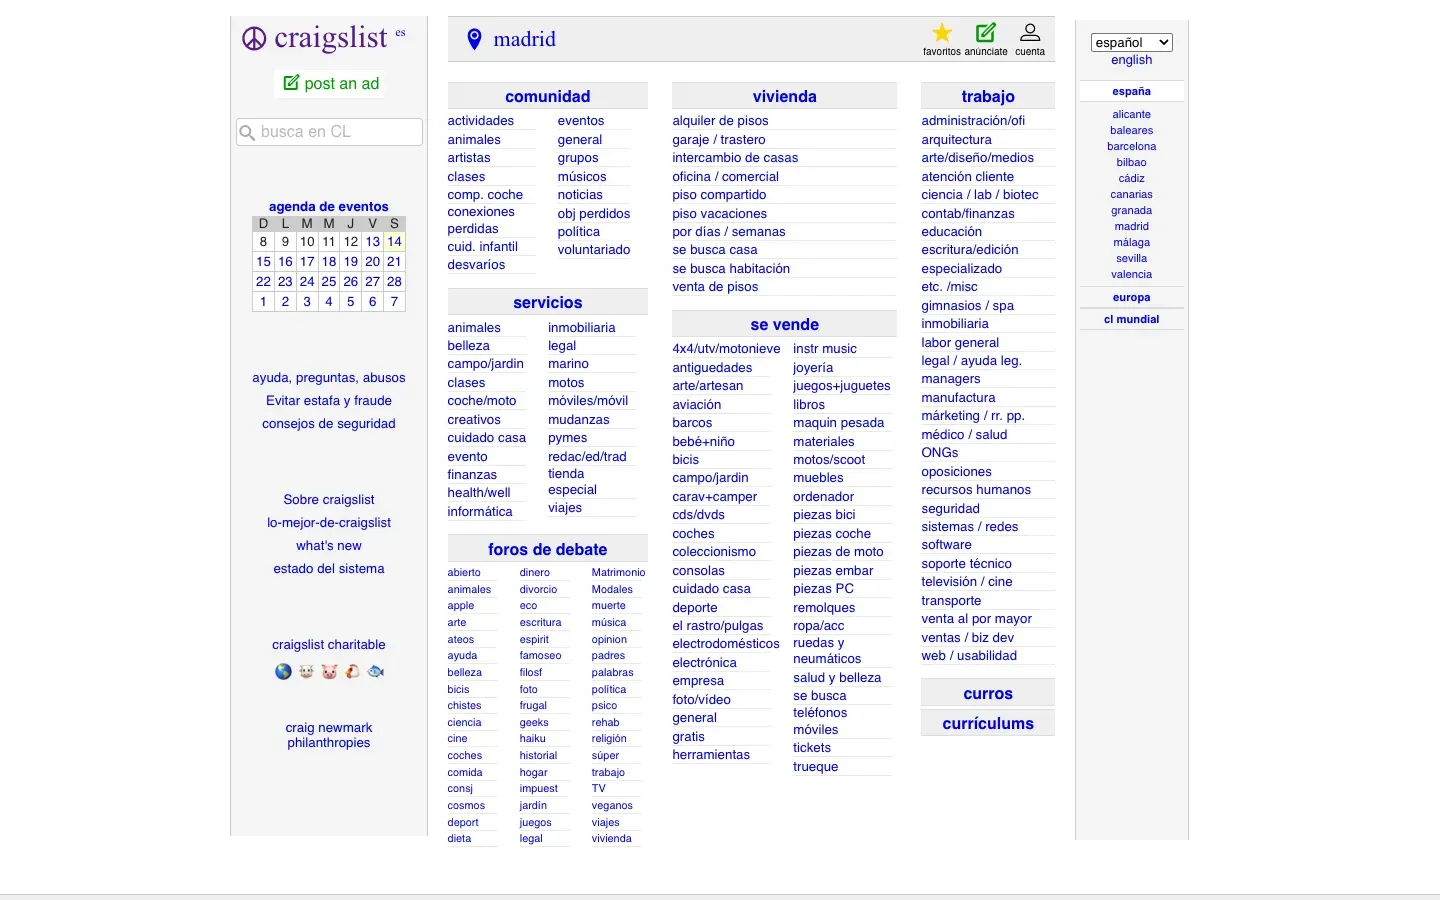
Task: Click the pig face emoji icon
Action: (x=329, y=671)
